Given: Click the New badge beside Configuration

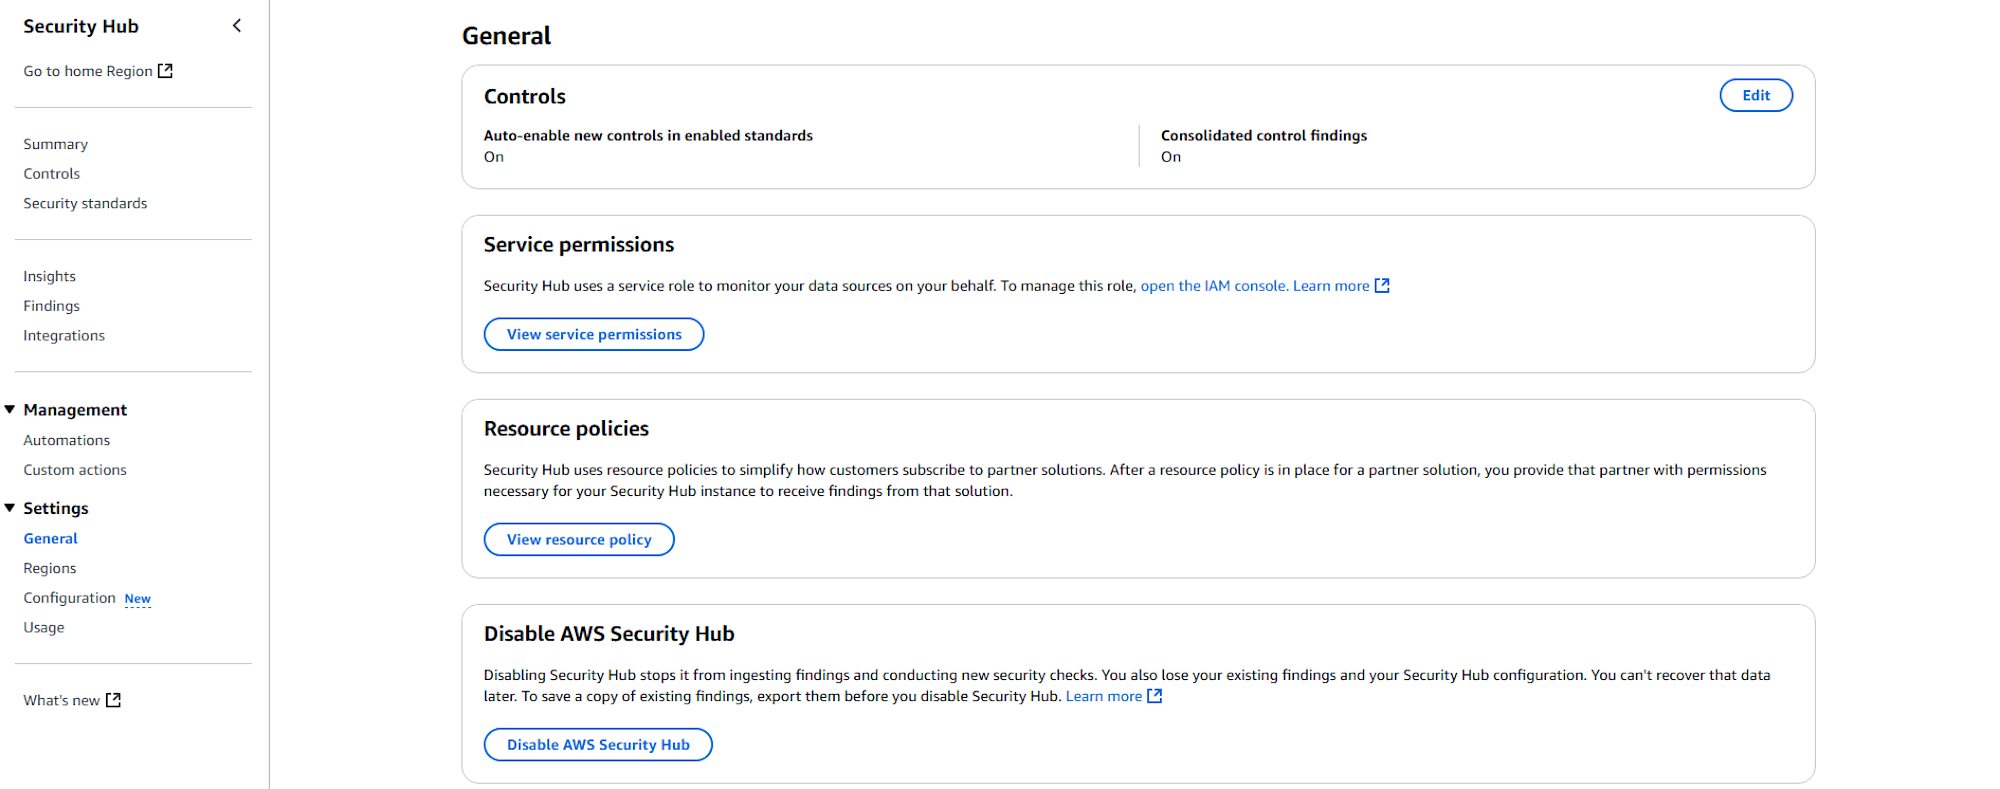Looking at the screenshot, I should [x=138, y=599].
